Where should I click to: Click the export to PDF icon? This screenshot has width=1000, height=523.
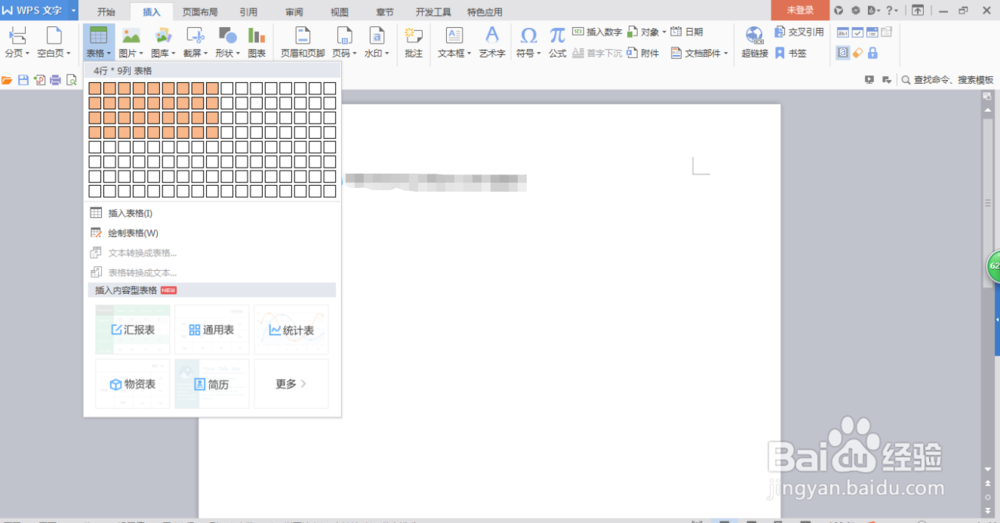(x=40, y=80)
